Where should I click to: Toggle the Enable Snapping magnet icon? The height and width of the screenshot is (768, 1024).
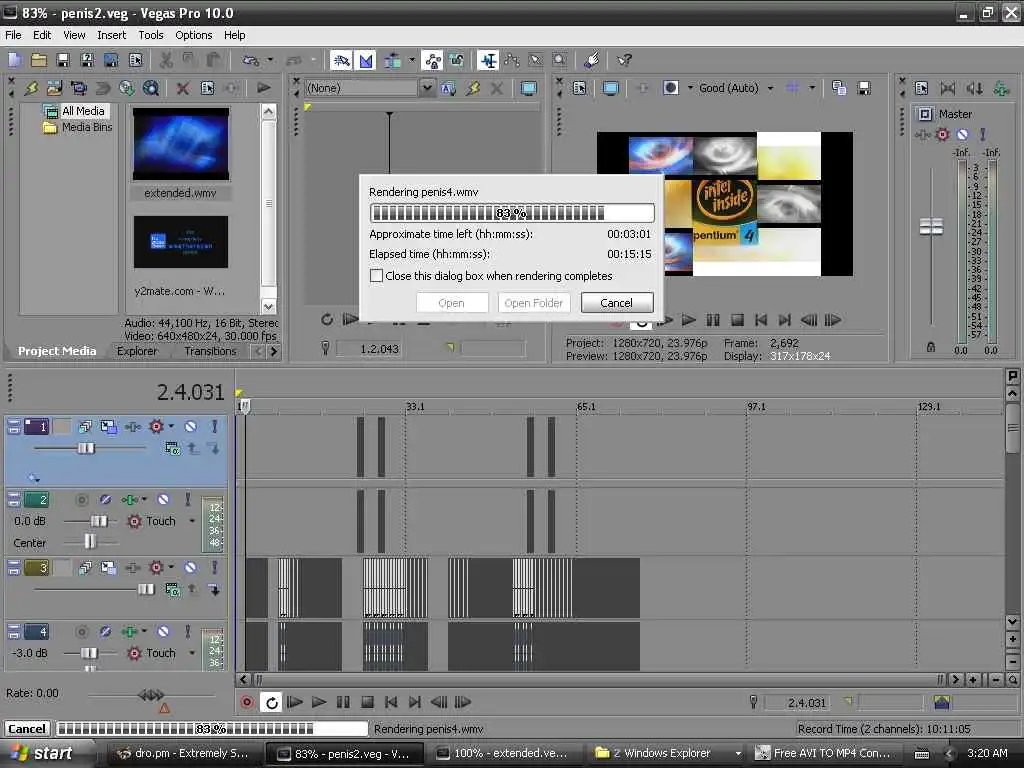coord(342,61)
